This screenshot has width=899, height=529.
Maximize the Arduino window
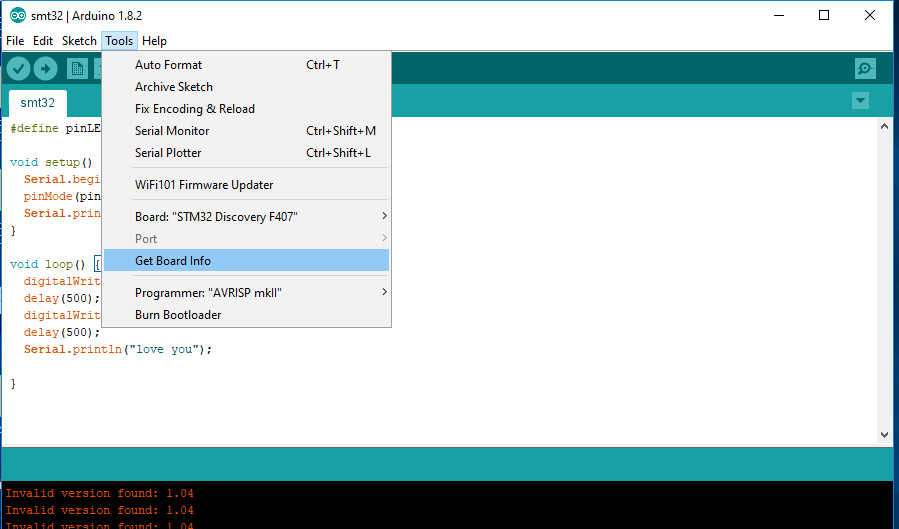(824, 15)
